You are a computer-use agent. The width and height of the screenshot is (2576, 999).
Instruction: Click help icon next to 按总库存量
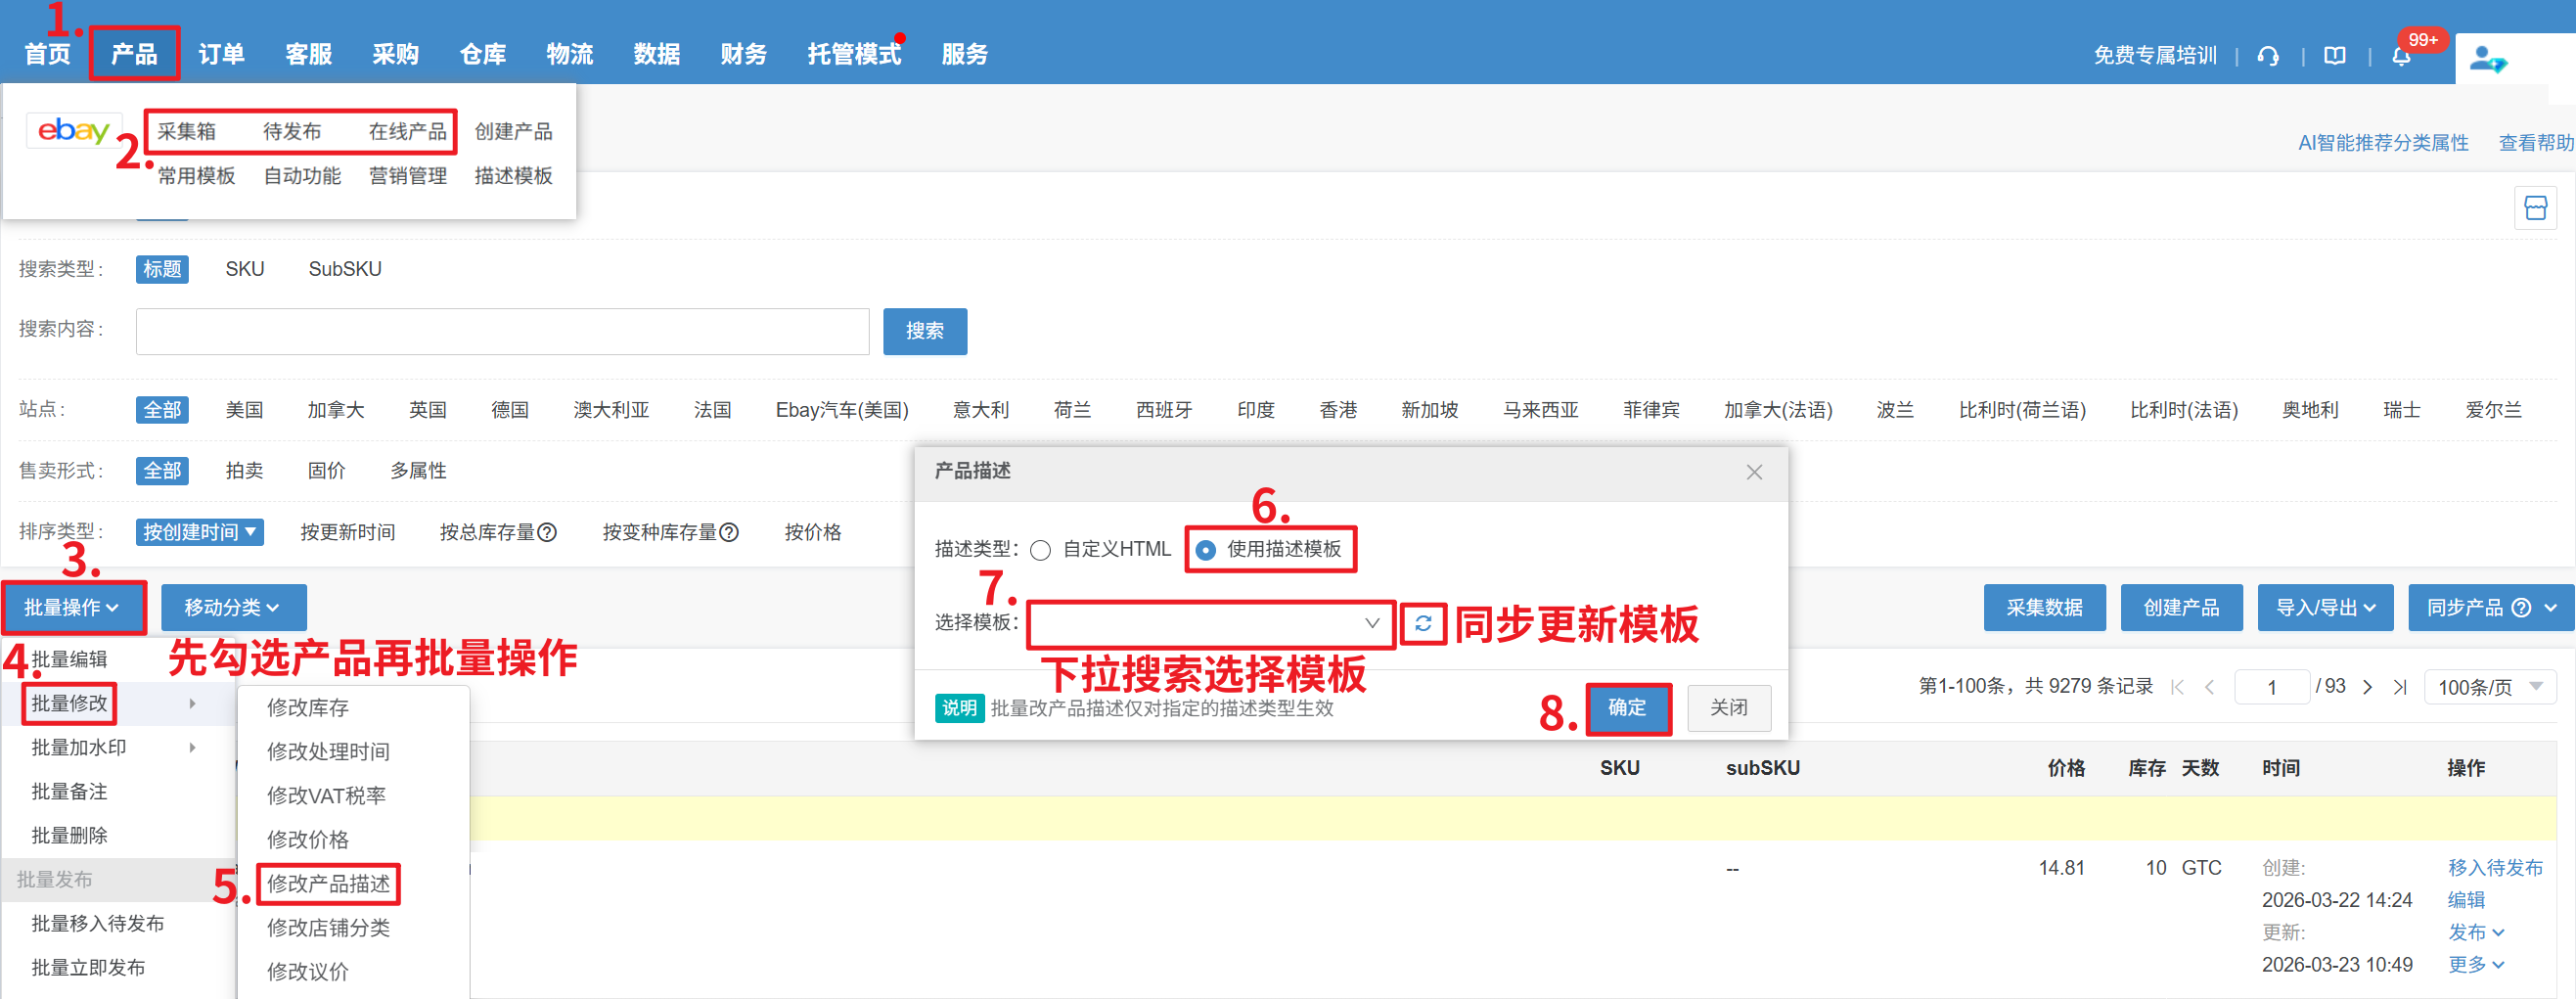(x=547, y=532)
